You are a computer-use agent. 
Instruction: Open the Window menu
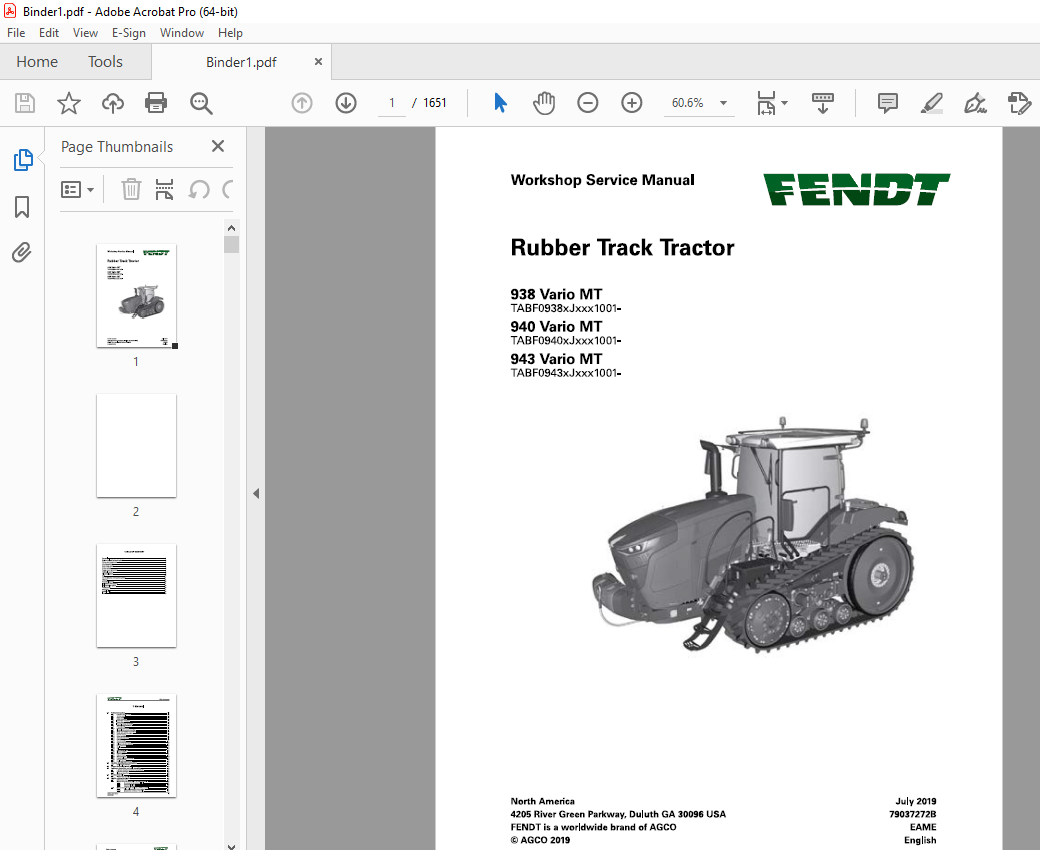pos(182,32)
